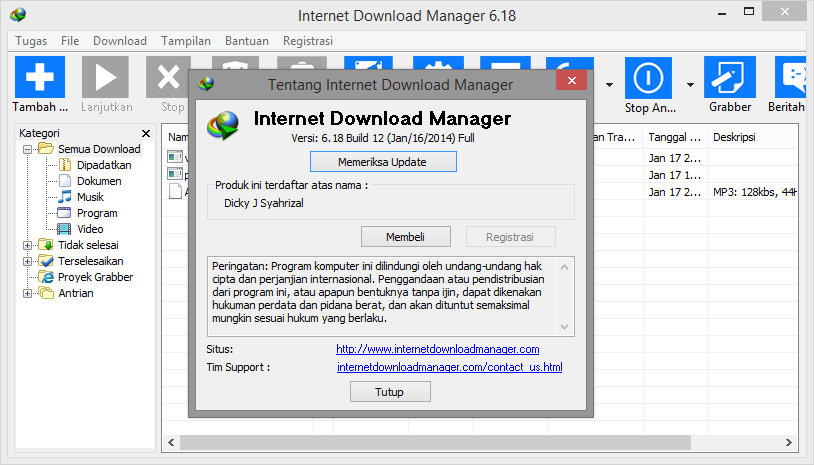Click the Video film strip icon

coord(64,229)
